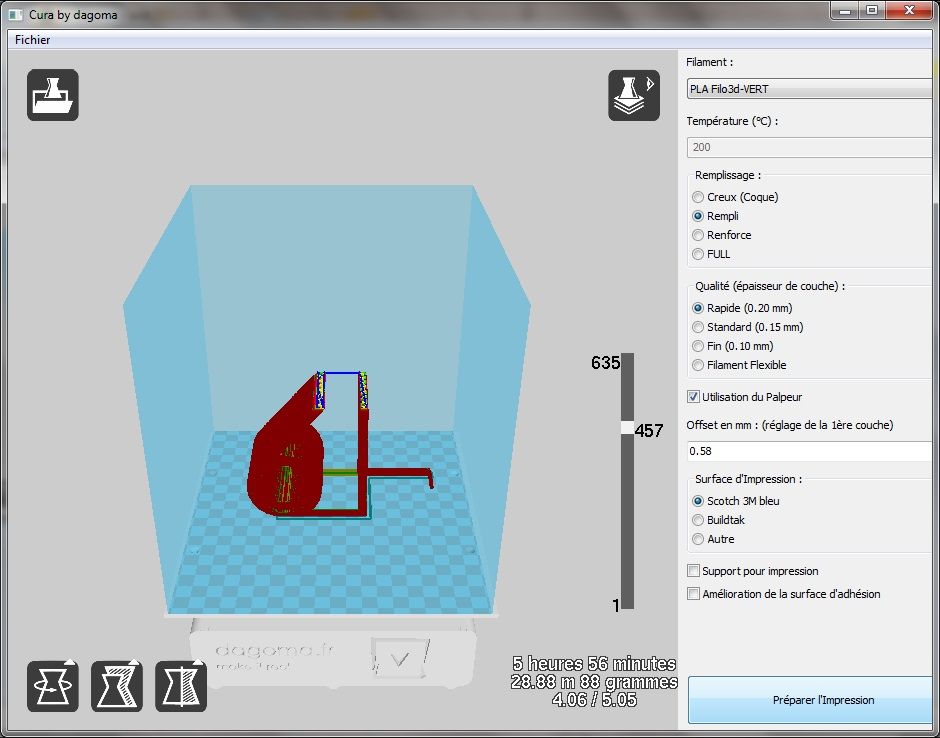Click the Température field showing 200
The width and height of the screenshot is (940, 738).
point(809,147)
